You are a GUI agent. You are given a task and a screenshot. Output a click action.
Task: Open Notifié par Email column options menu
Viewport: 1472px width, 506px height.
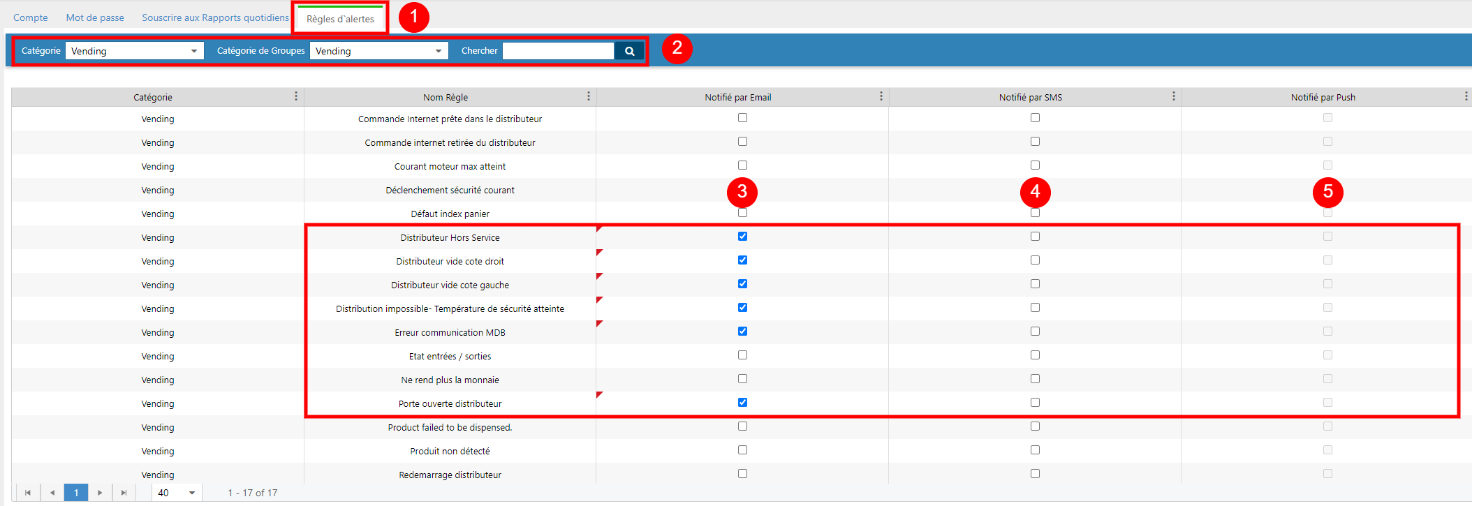pyautogui.click(x=881, y=97)
